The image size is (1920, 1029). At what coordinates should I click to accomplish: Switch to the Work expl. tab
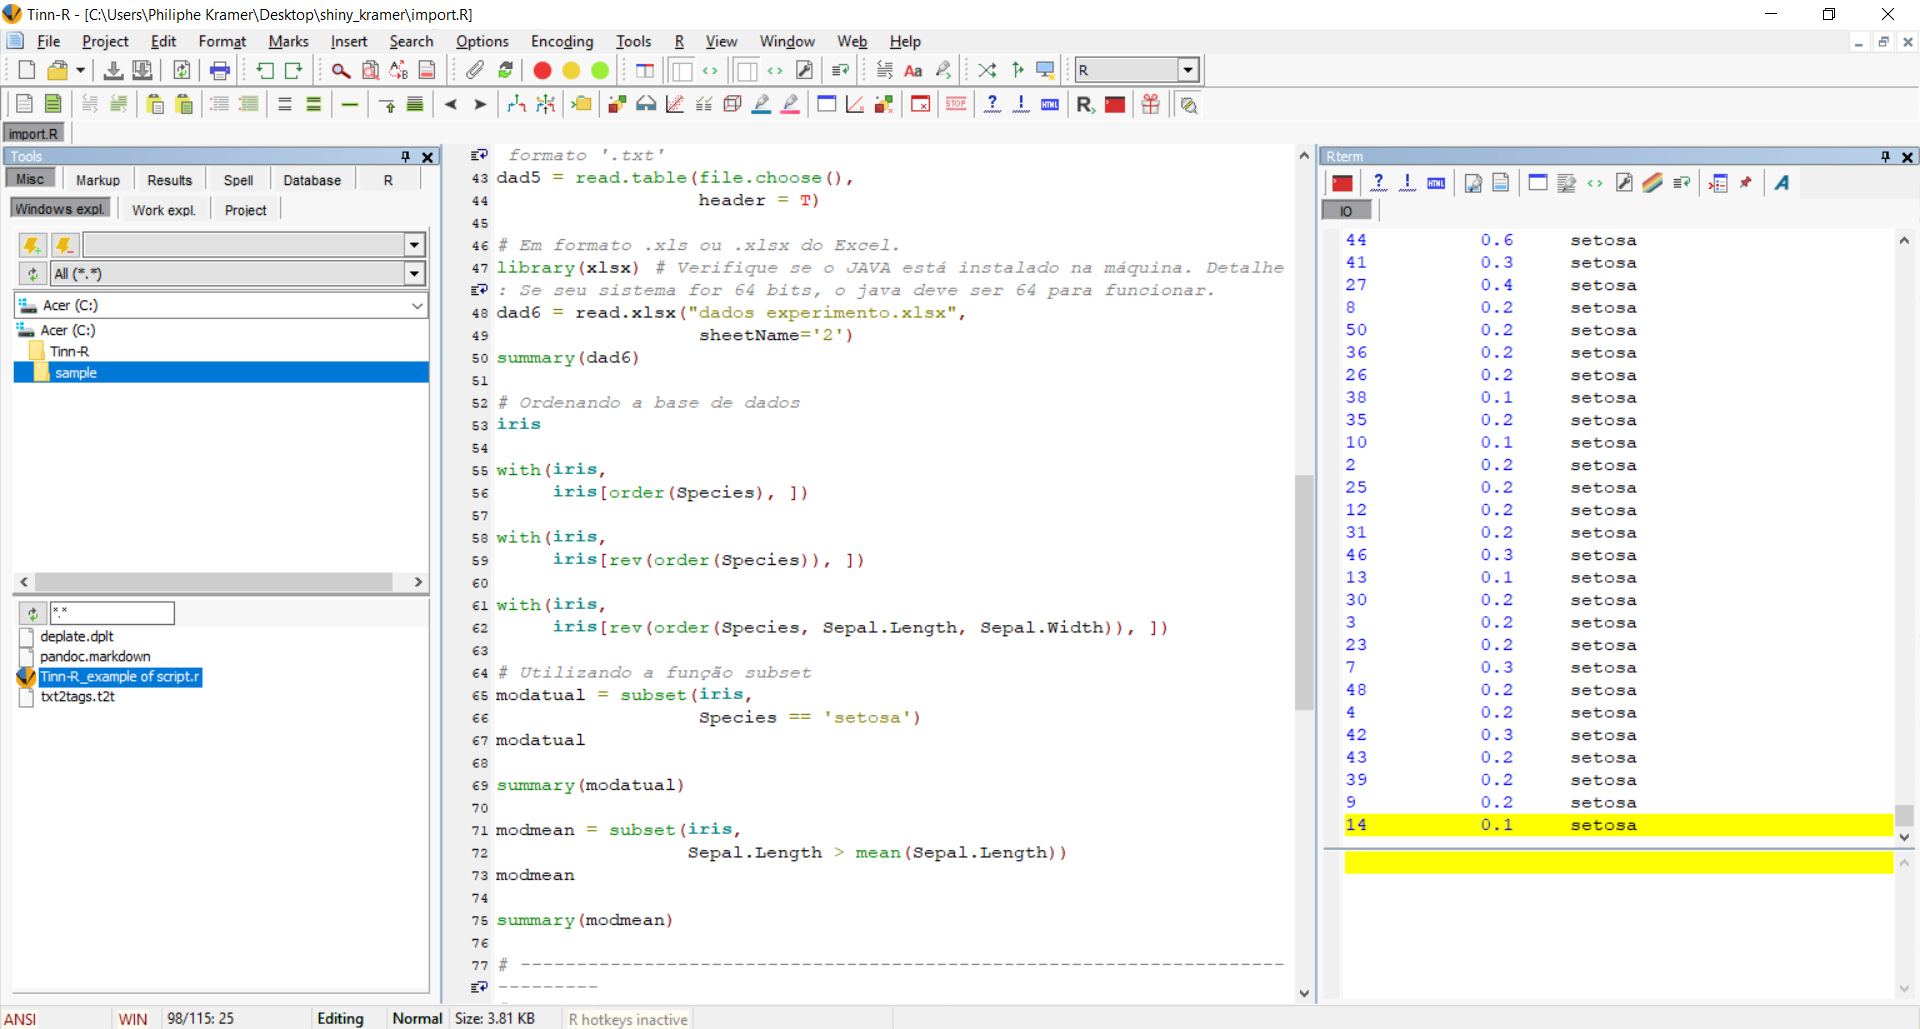(164, 210)
